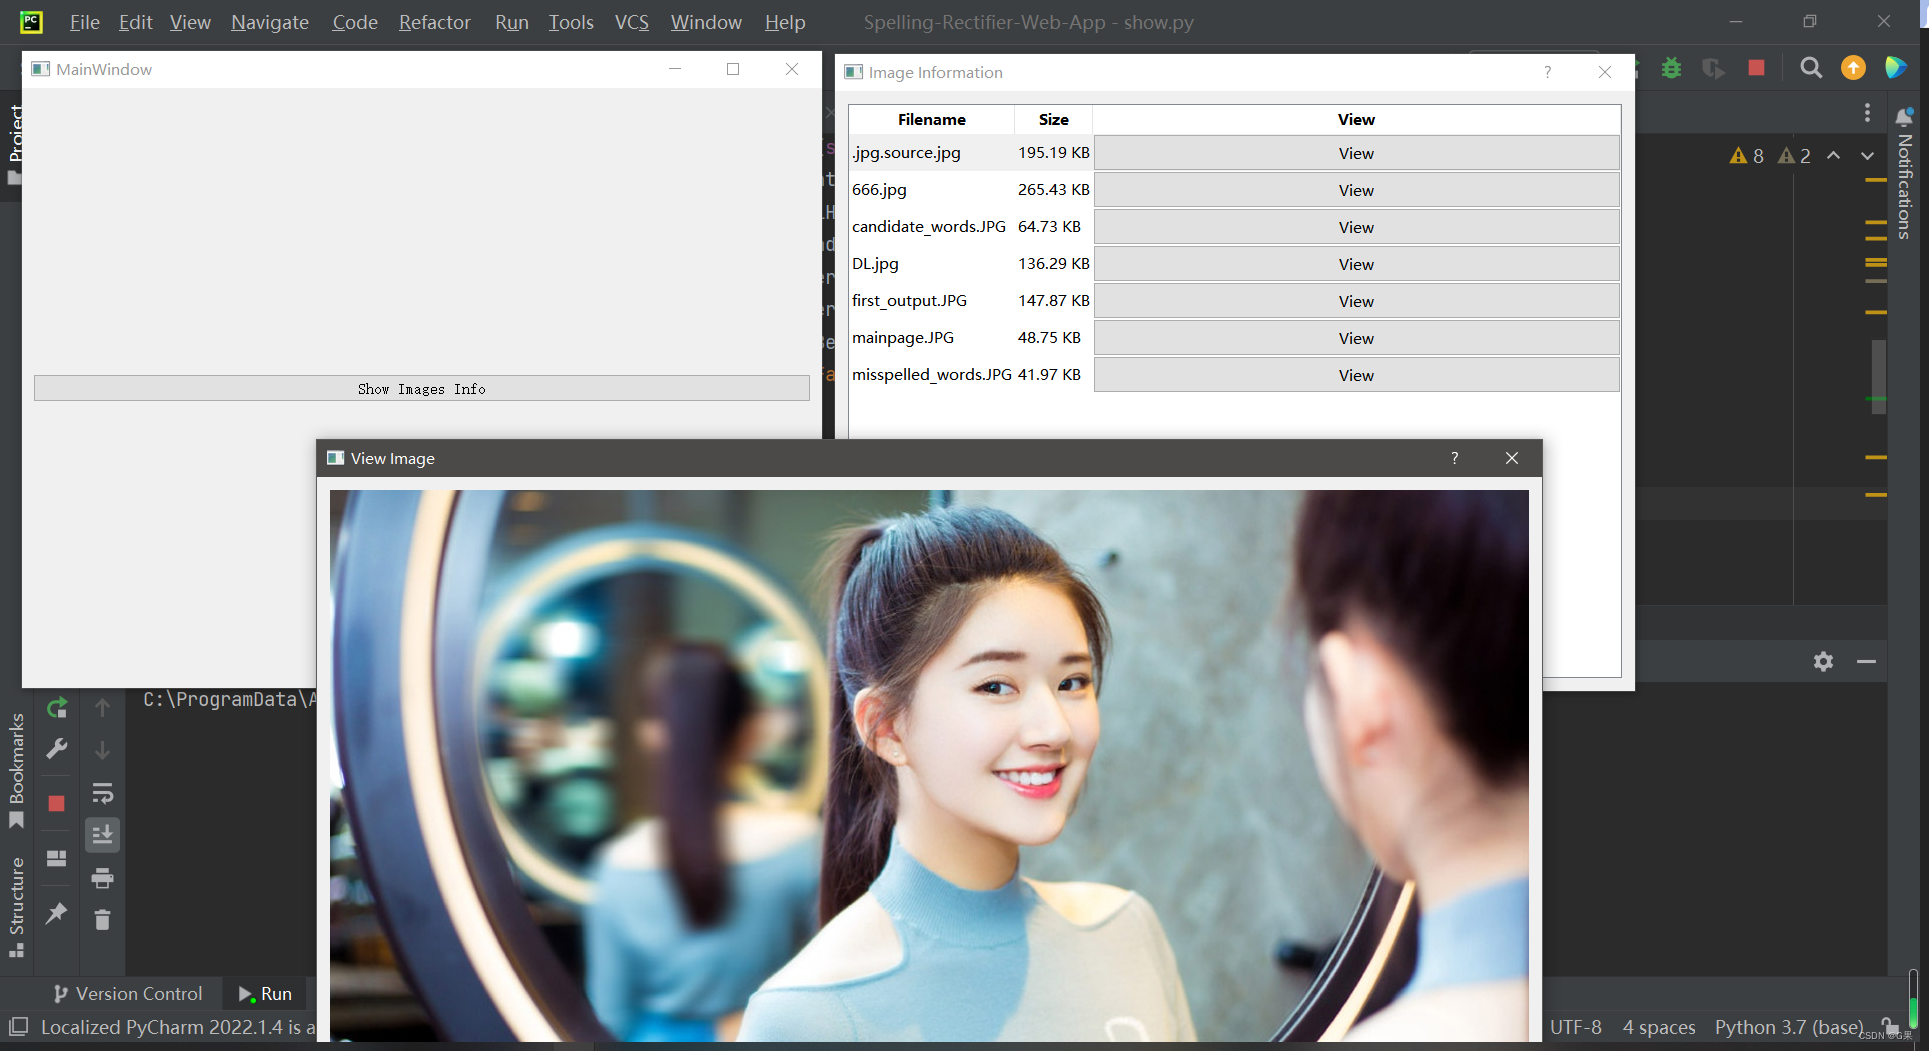Click the print console icon

[x=102, y=878]
